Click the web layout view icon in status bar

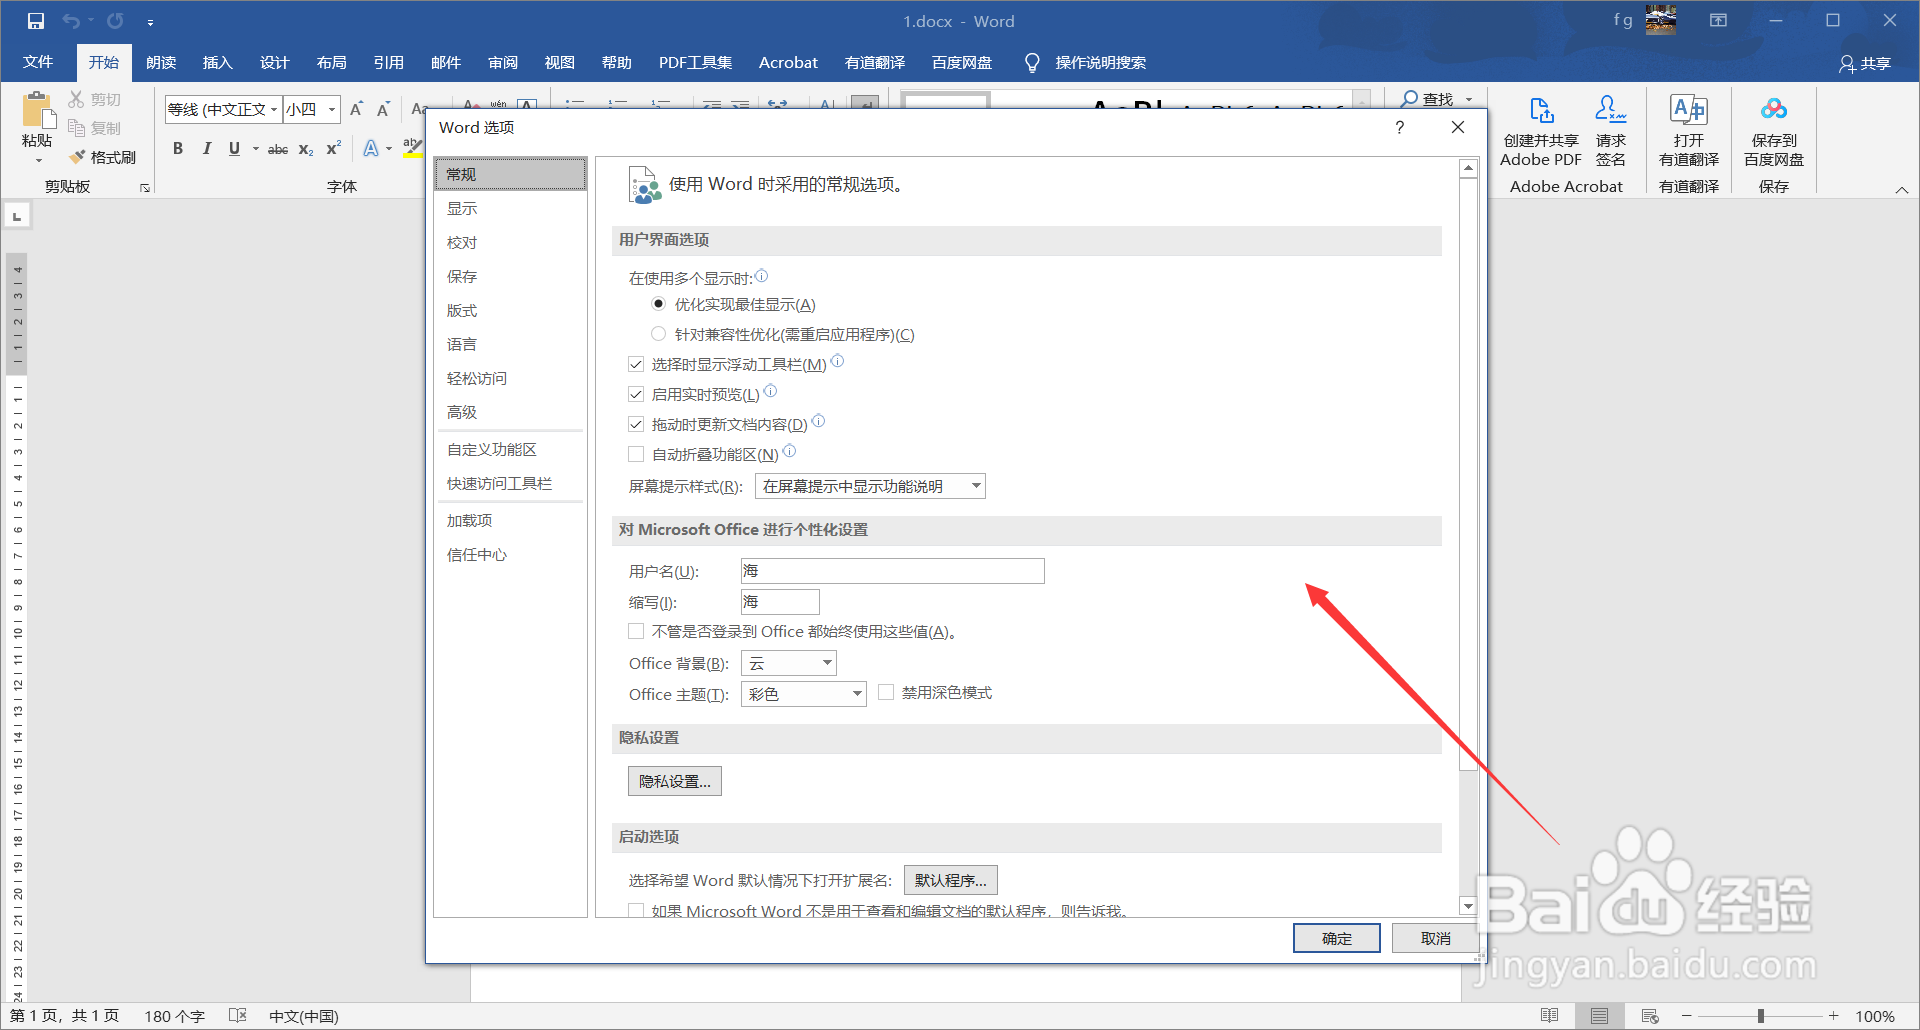click(1650, 1016)
